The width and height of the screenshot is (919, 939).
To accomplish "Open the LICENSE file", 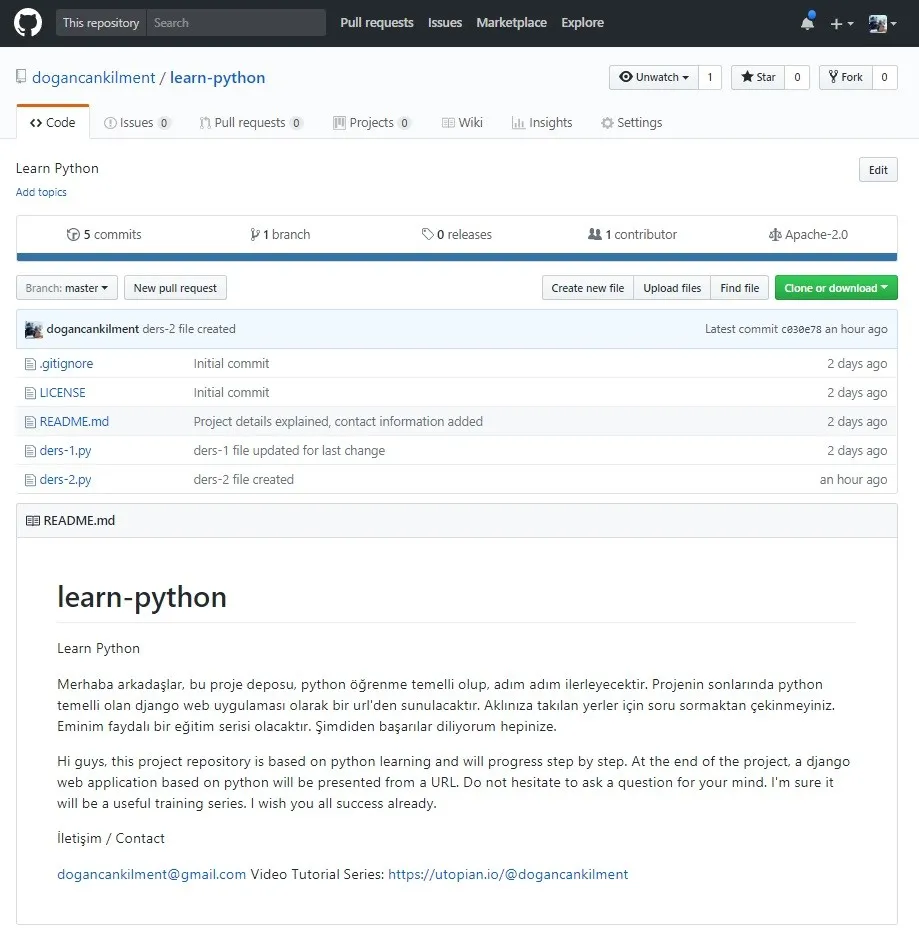I will 62,393.
